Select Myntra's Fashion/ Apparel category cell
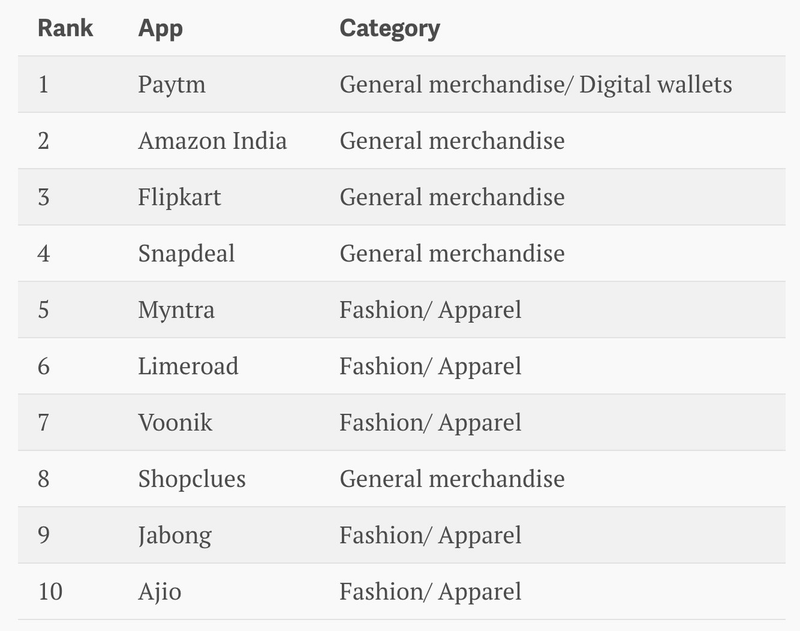 (x=430, y=310)
